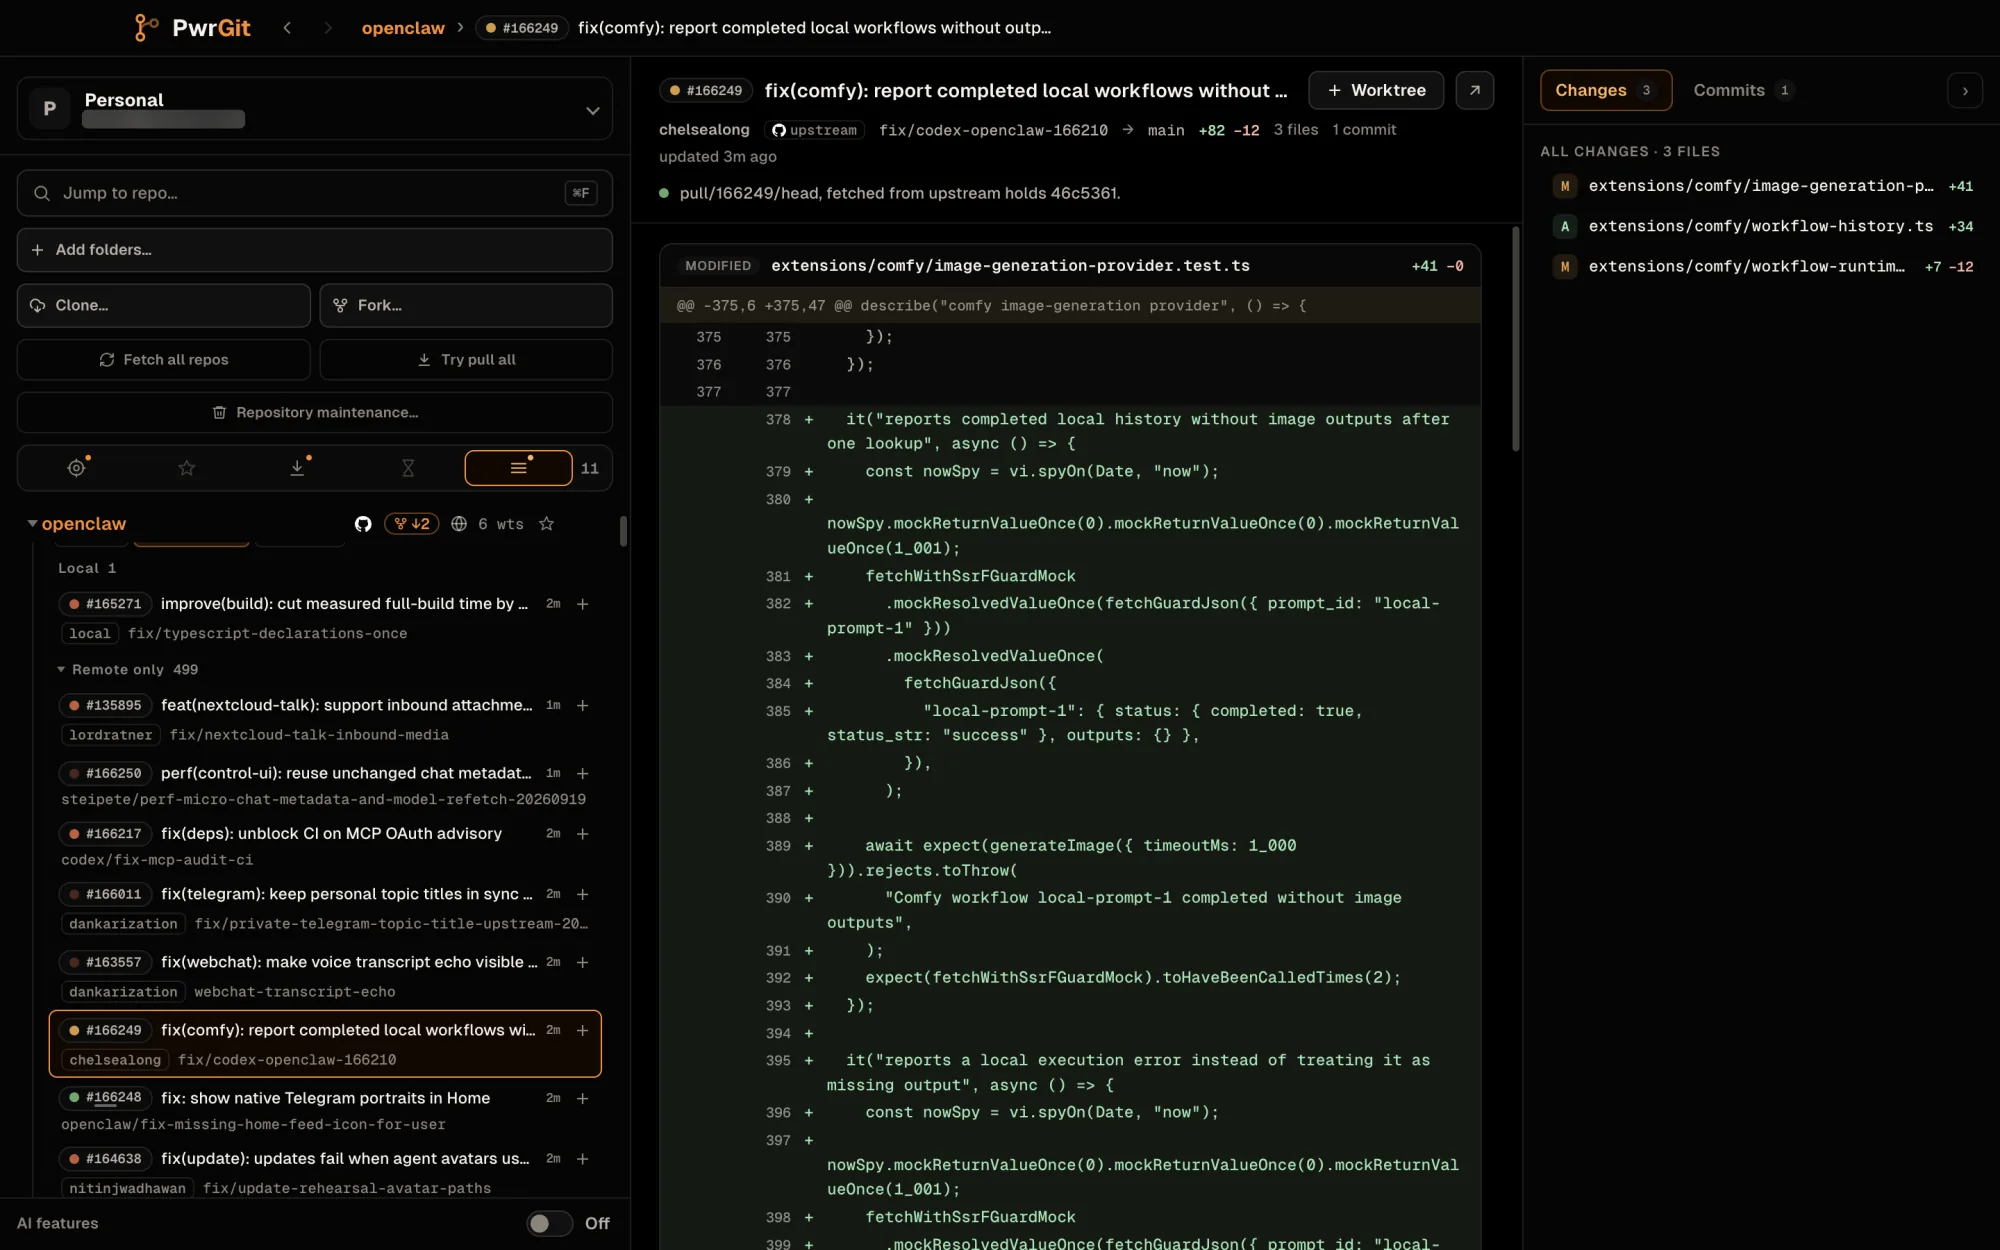Click Add folders

click(x=315, y=249)
